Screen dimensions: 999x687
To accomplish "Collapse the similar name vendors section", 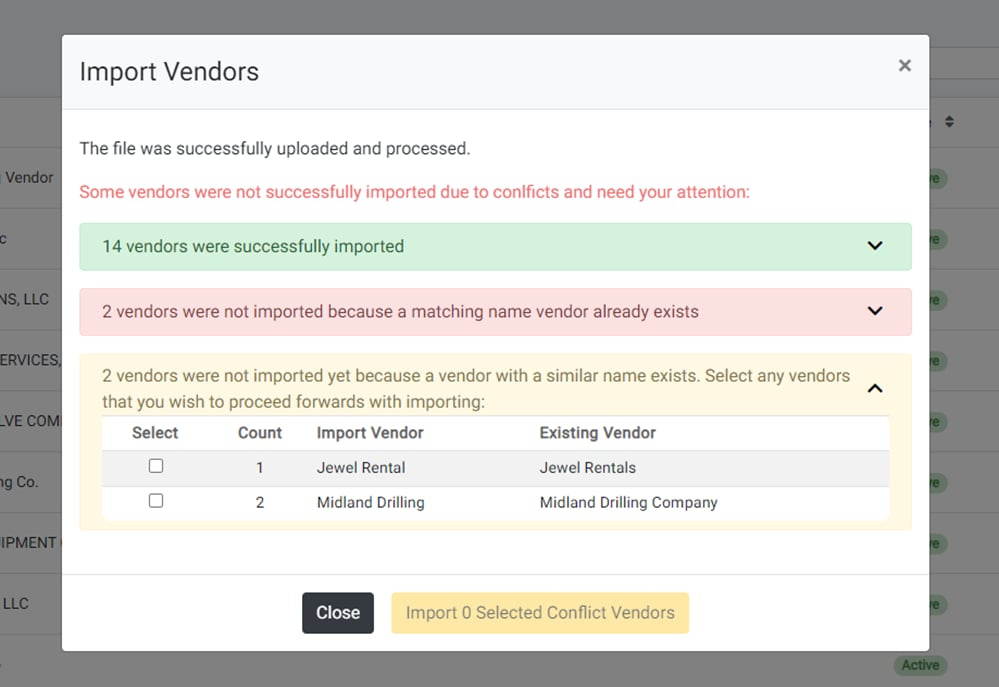I will tap(875, 388).
